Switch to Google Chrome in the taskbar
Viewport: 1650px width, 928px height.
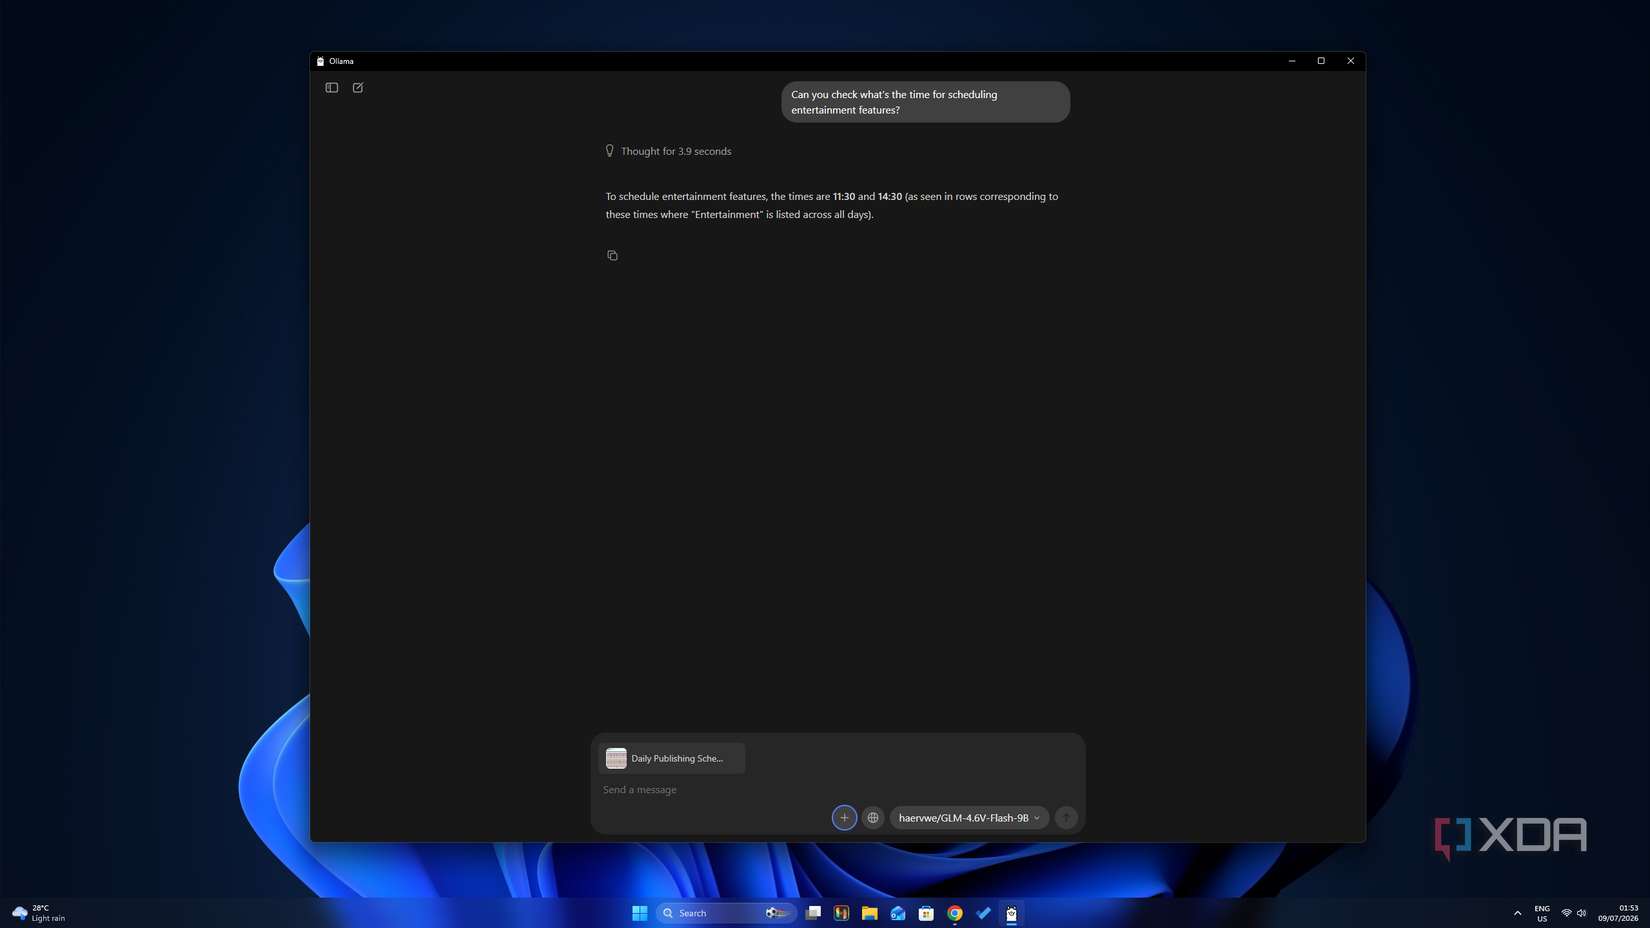coord(955,913)
